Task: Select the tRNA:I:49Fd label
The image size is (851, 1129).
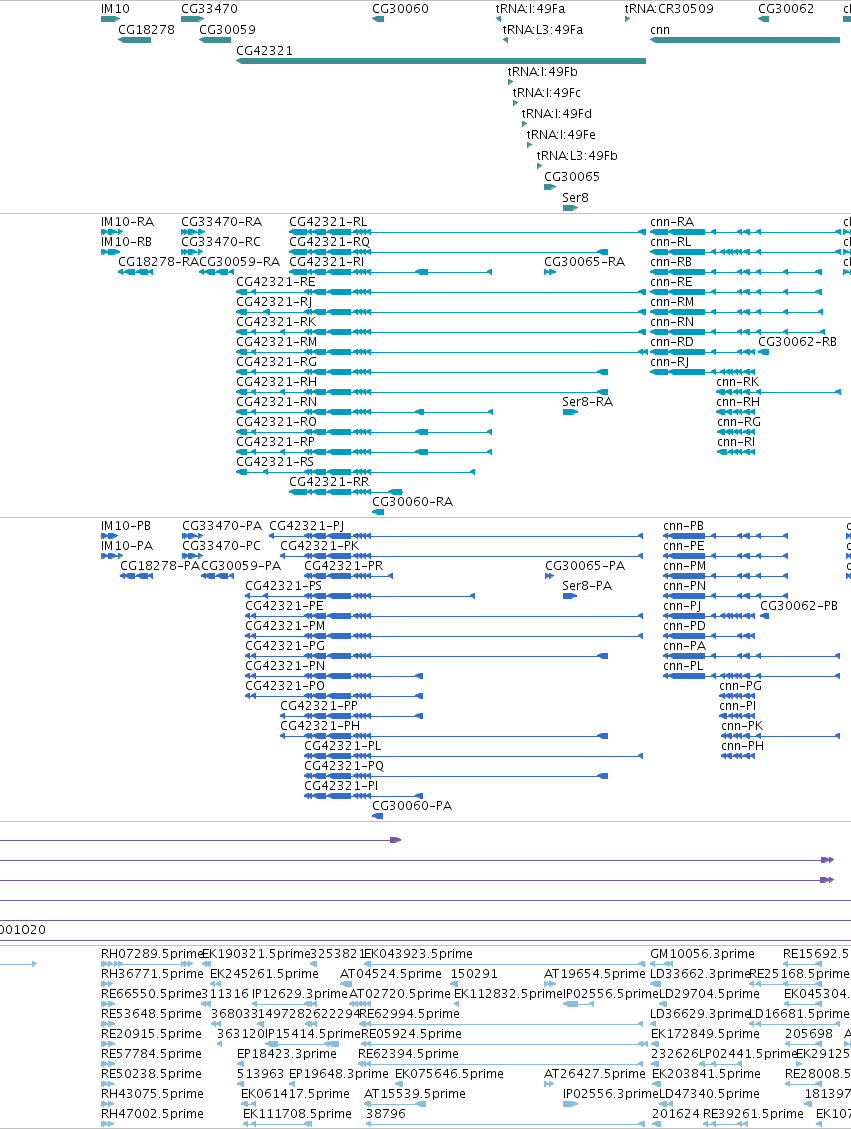Action: (557, 113)
